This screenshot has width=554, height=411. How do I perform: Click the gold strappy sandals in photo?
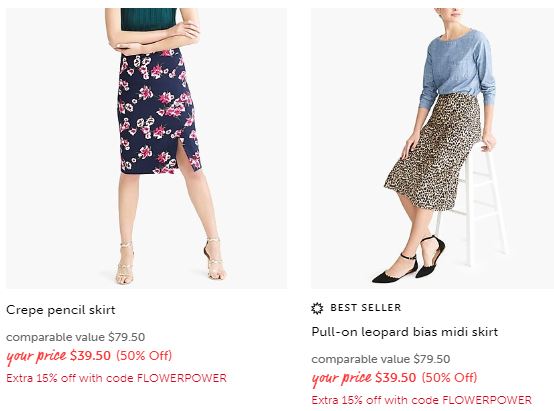(x=171, y=262)
